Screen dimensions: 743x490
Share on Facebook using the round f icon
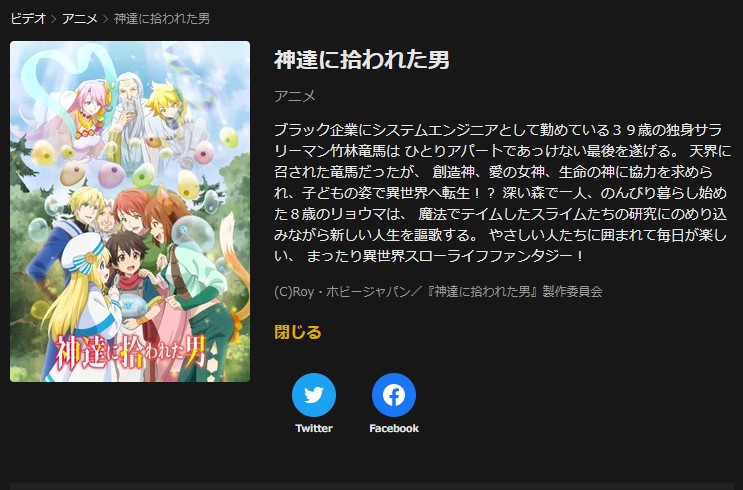tap(394, 395)
